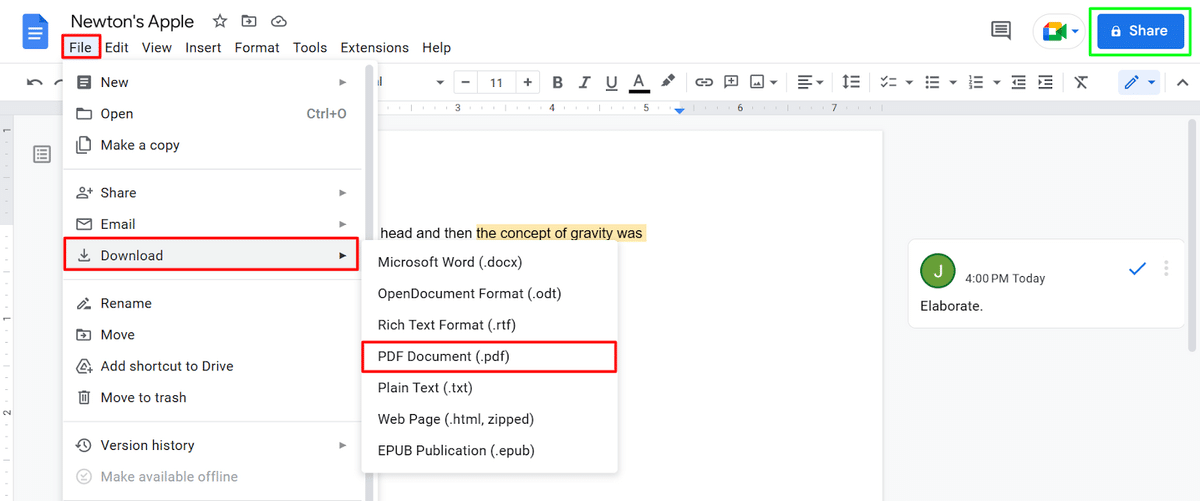The height and width of the screenshot is (501, 1200).
Task: Star the Newton's Apple document
Action: point(219,21)
